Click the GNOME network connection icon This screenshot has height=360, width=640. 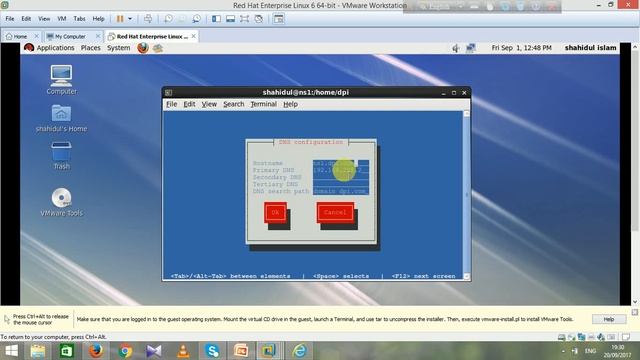[471, 48]
